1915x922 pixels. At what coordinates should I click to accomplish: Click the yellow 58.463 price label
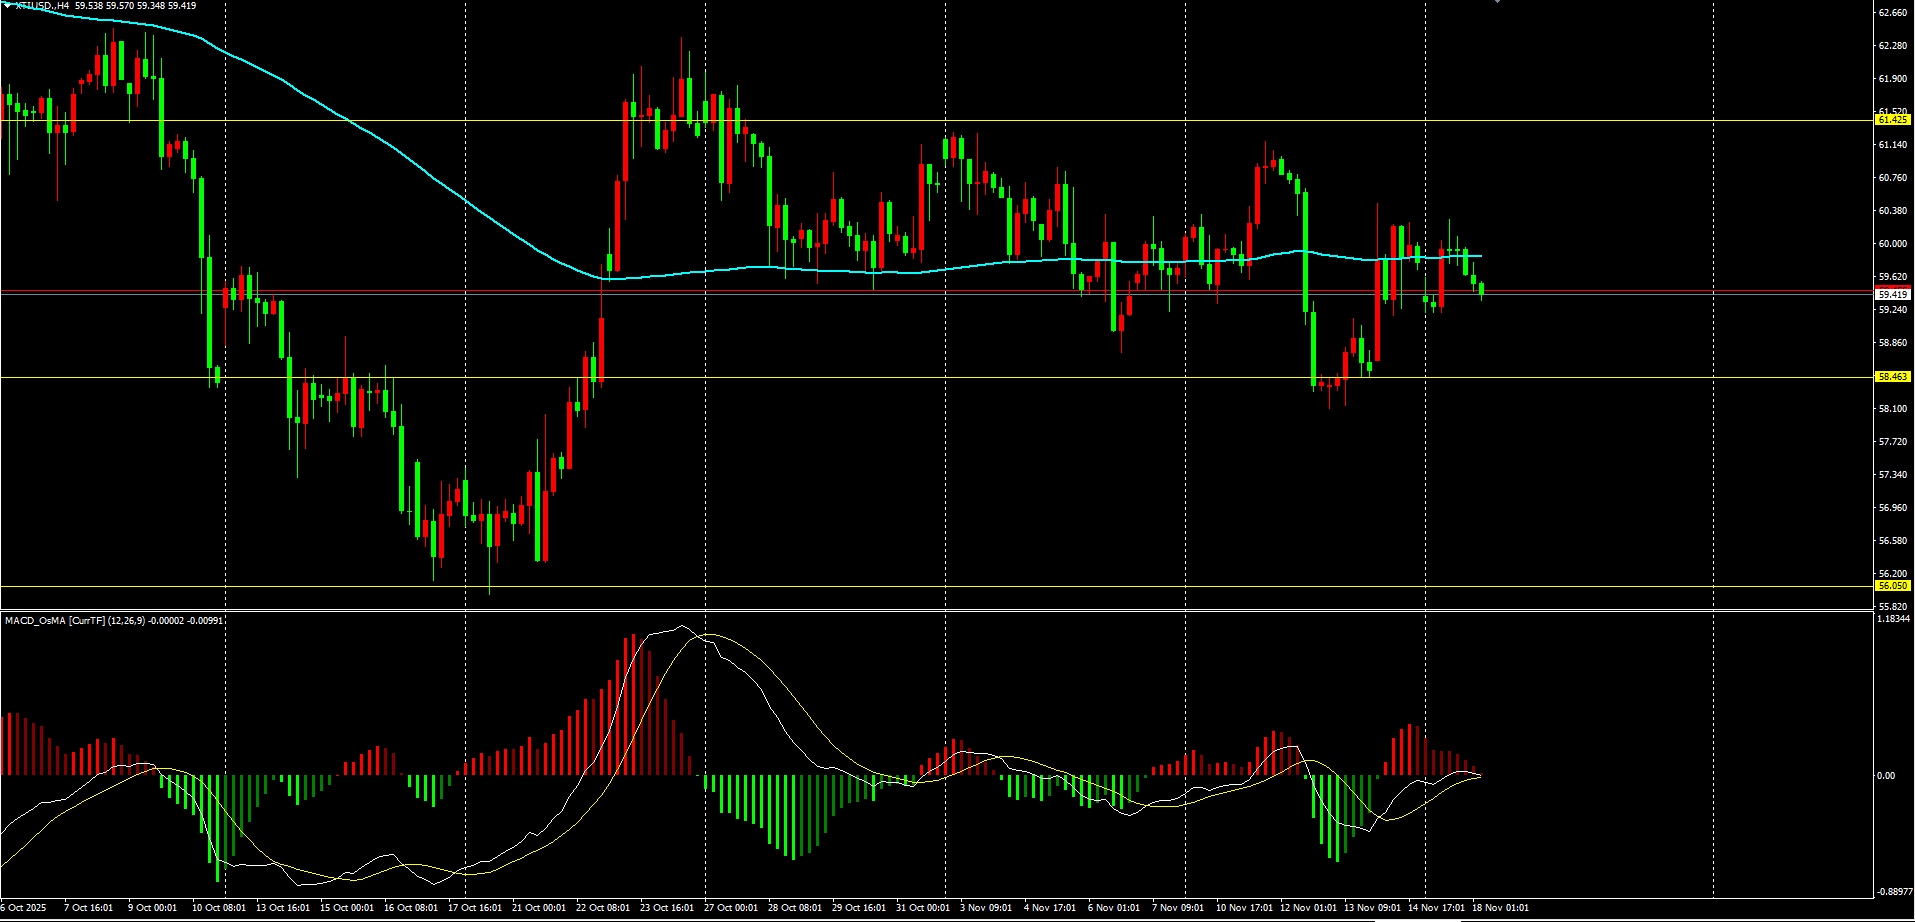click(1892, 377)
